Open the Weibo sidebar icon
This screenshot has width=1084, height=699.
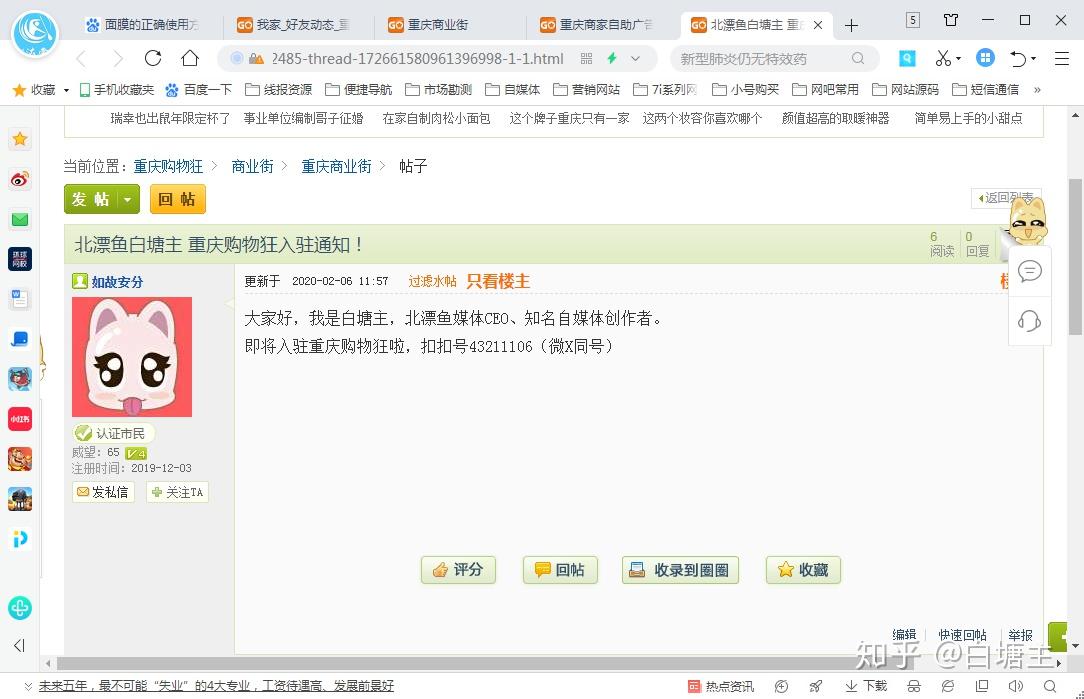point(20,180)
